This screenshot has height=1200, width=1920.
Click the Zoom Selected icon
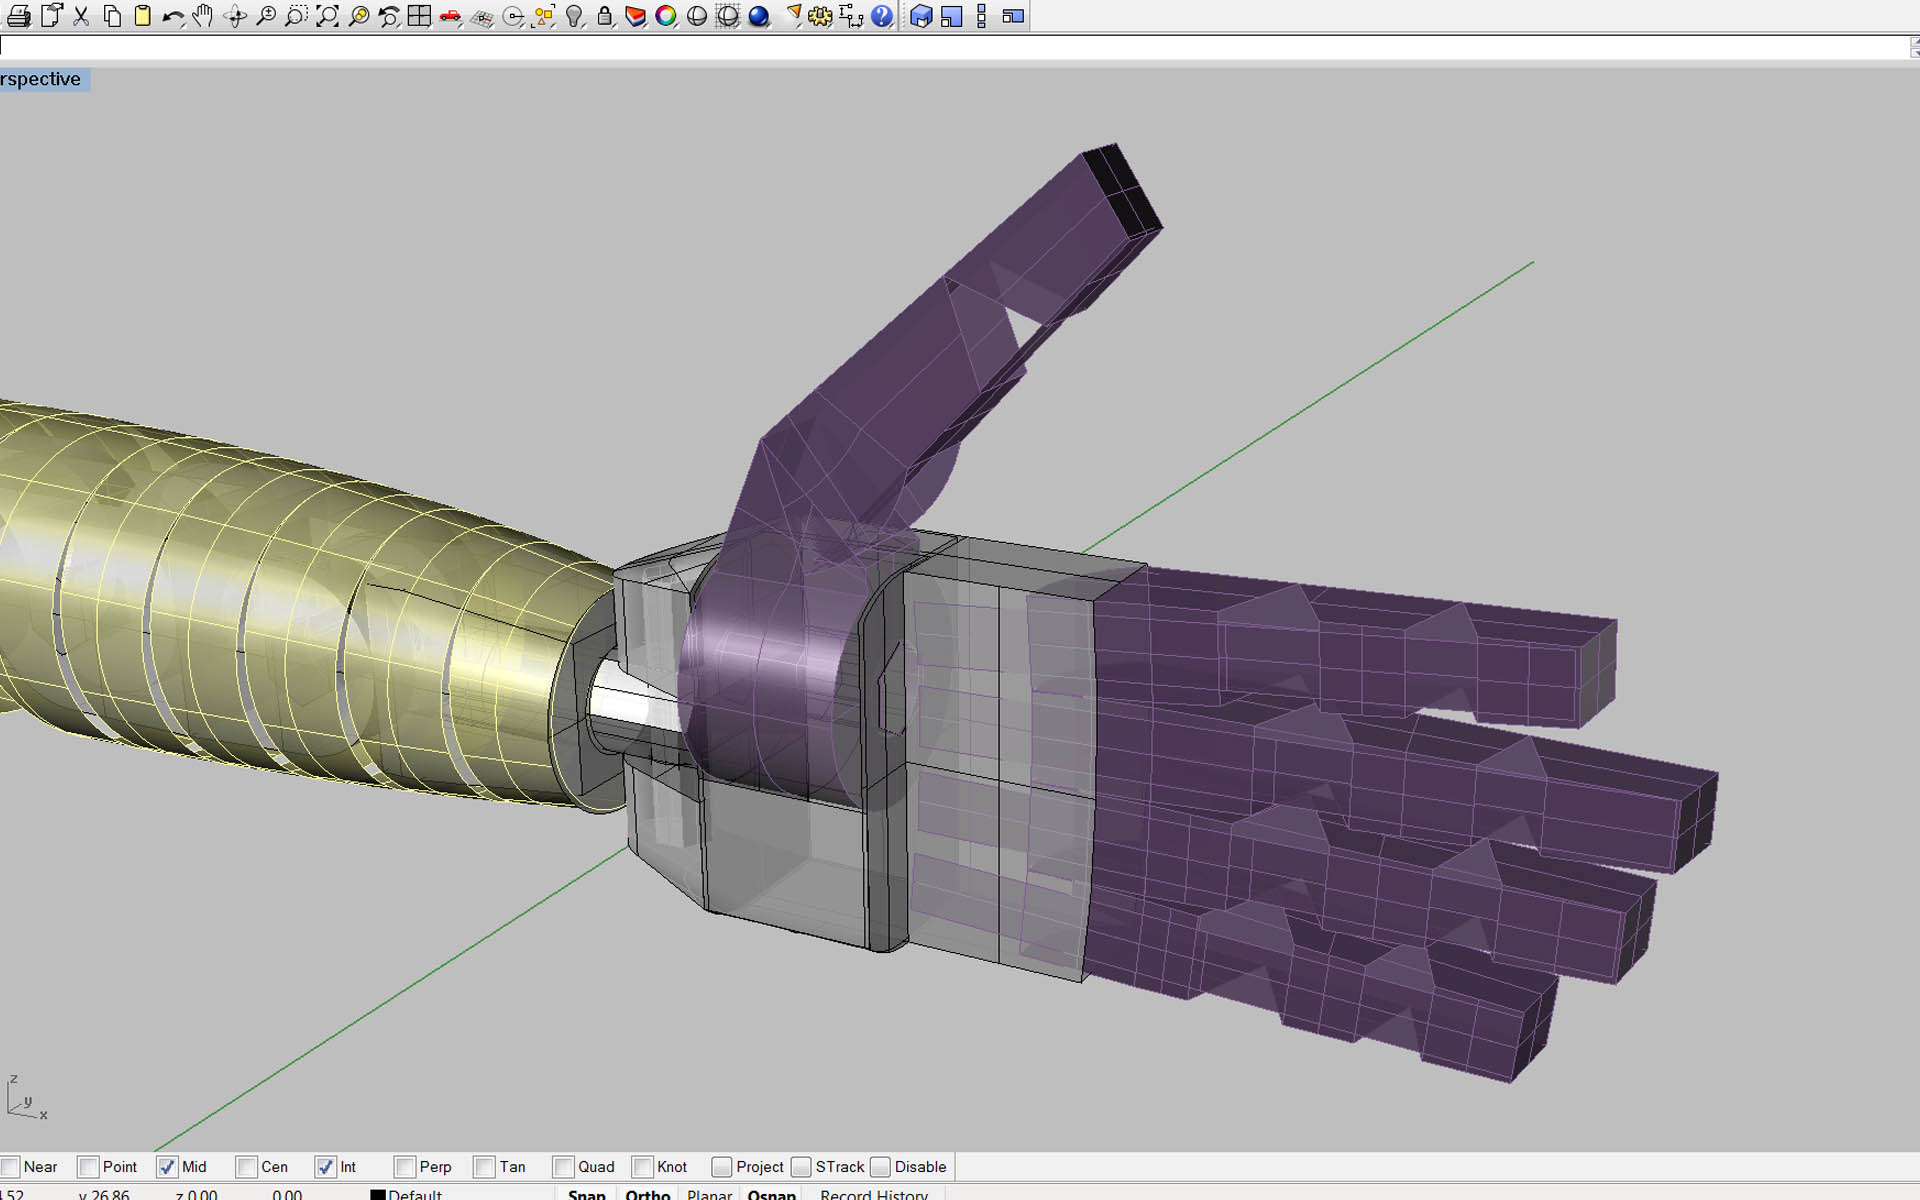pyautogui.click(x=358, y=16)
